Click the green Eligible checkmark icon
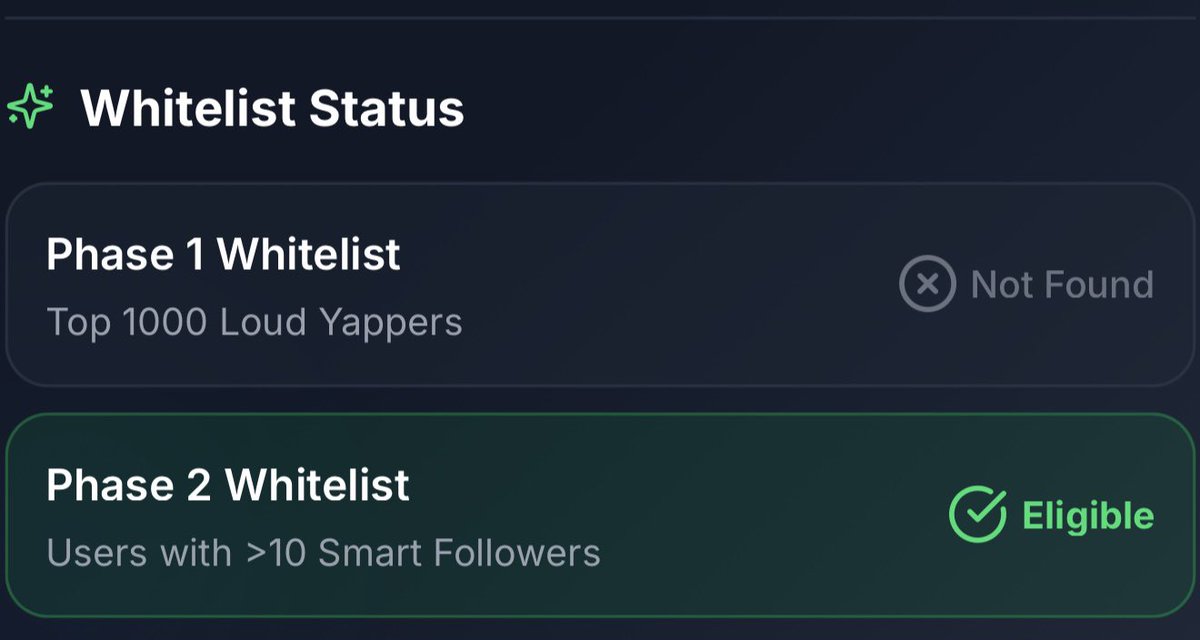Viewport: 1200px width, 640px height. [977, 515]
